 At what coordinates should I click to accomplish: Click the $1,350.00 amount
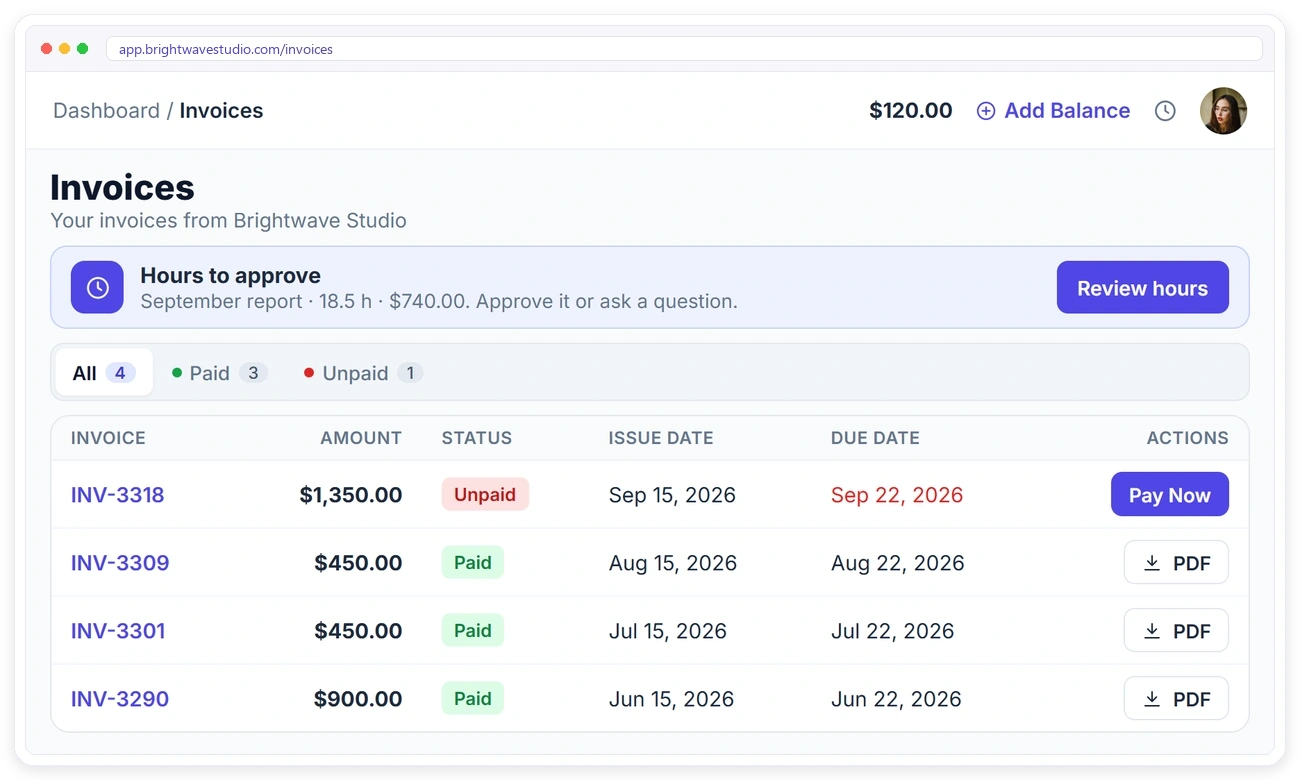(x=351, y=495)
